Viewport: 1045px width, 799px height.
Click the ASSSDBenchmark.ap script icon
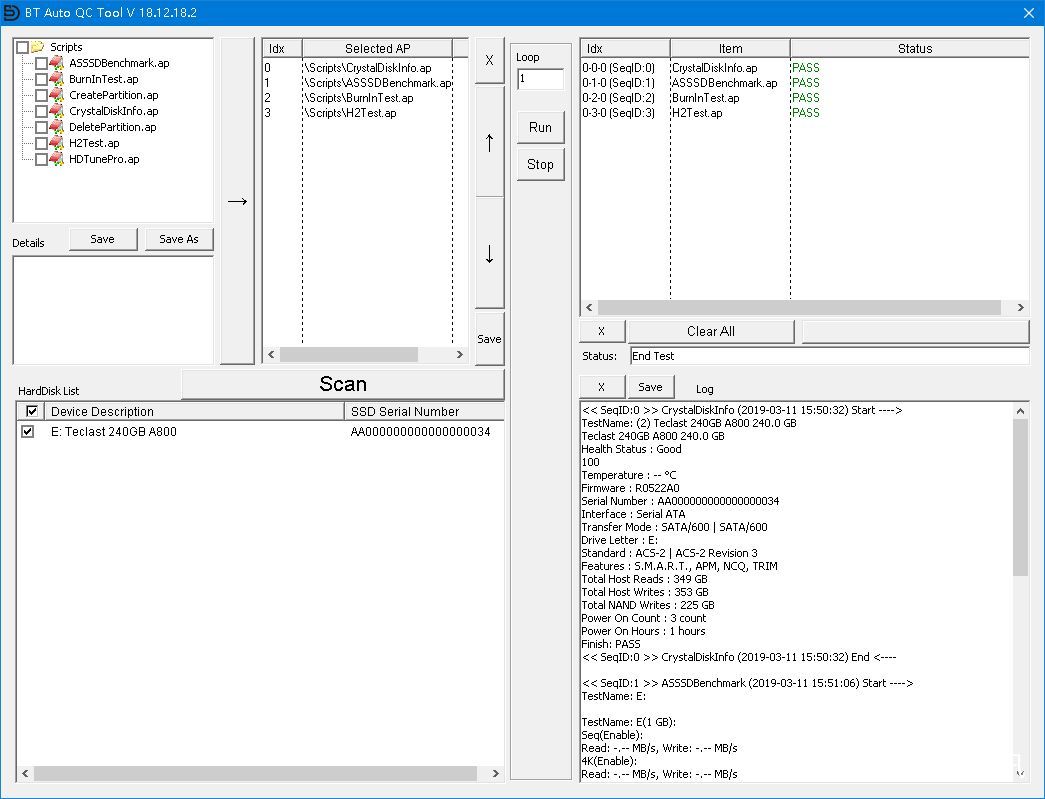[x=57, y=63]
